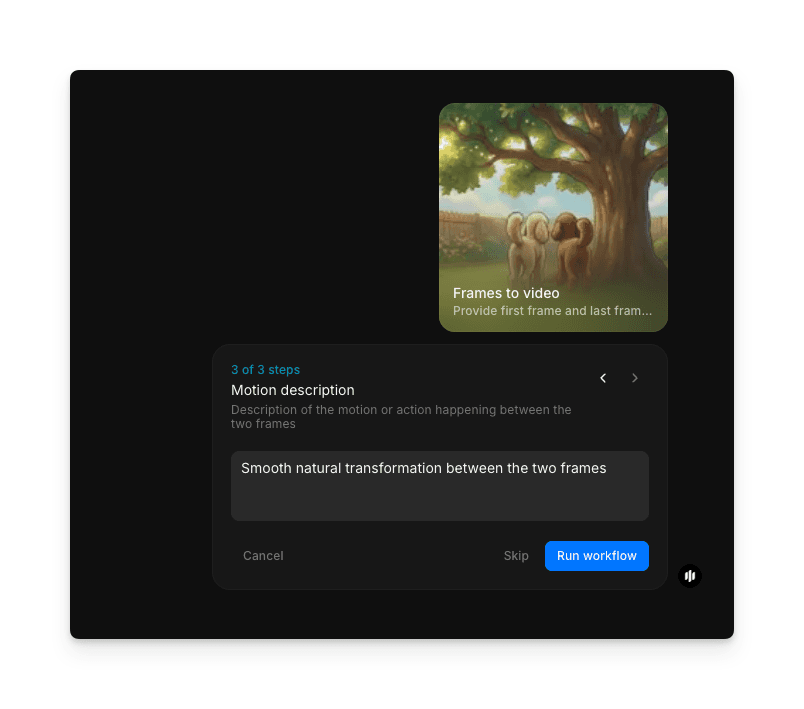Run the workflow with the blue button
804x709 pixels.
coord(596,556)
